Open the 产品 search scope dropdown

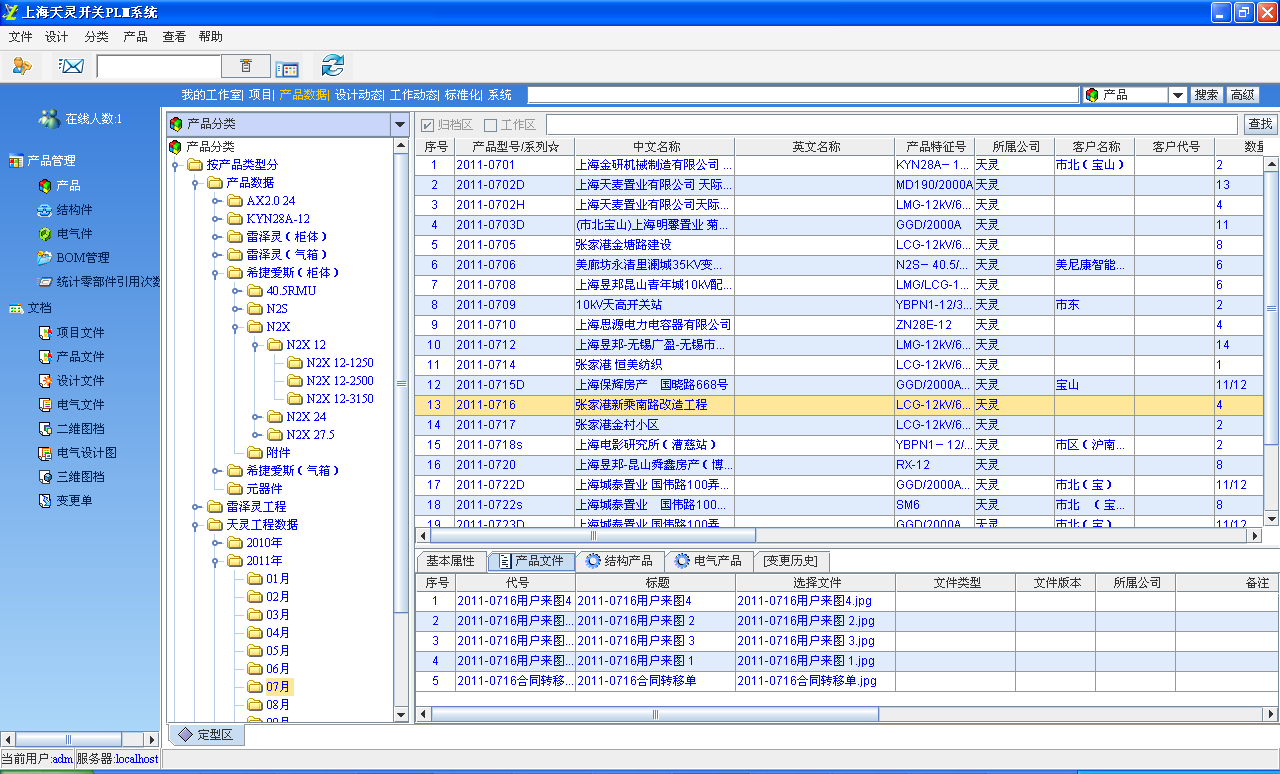click(x=1177, y=95)
